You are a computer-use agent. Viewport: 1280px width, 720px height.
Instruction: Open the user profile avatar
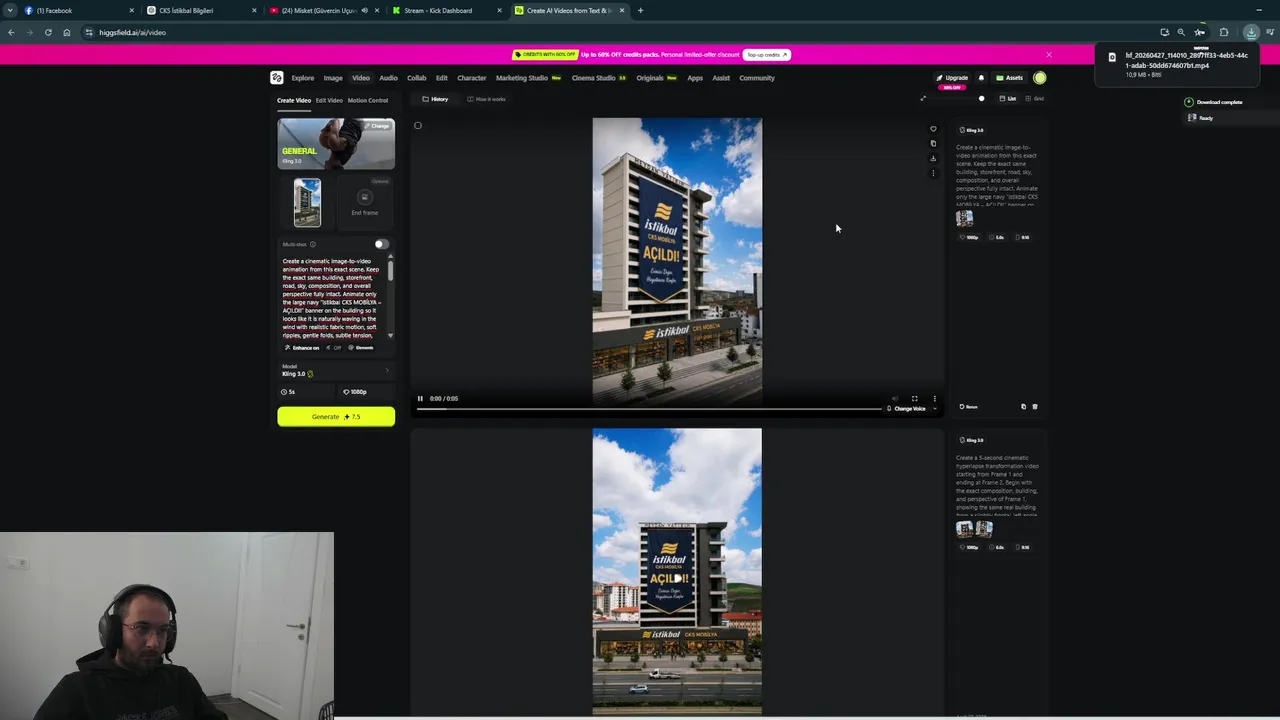[1040, 78]
